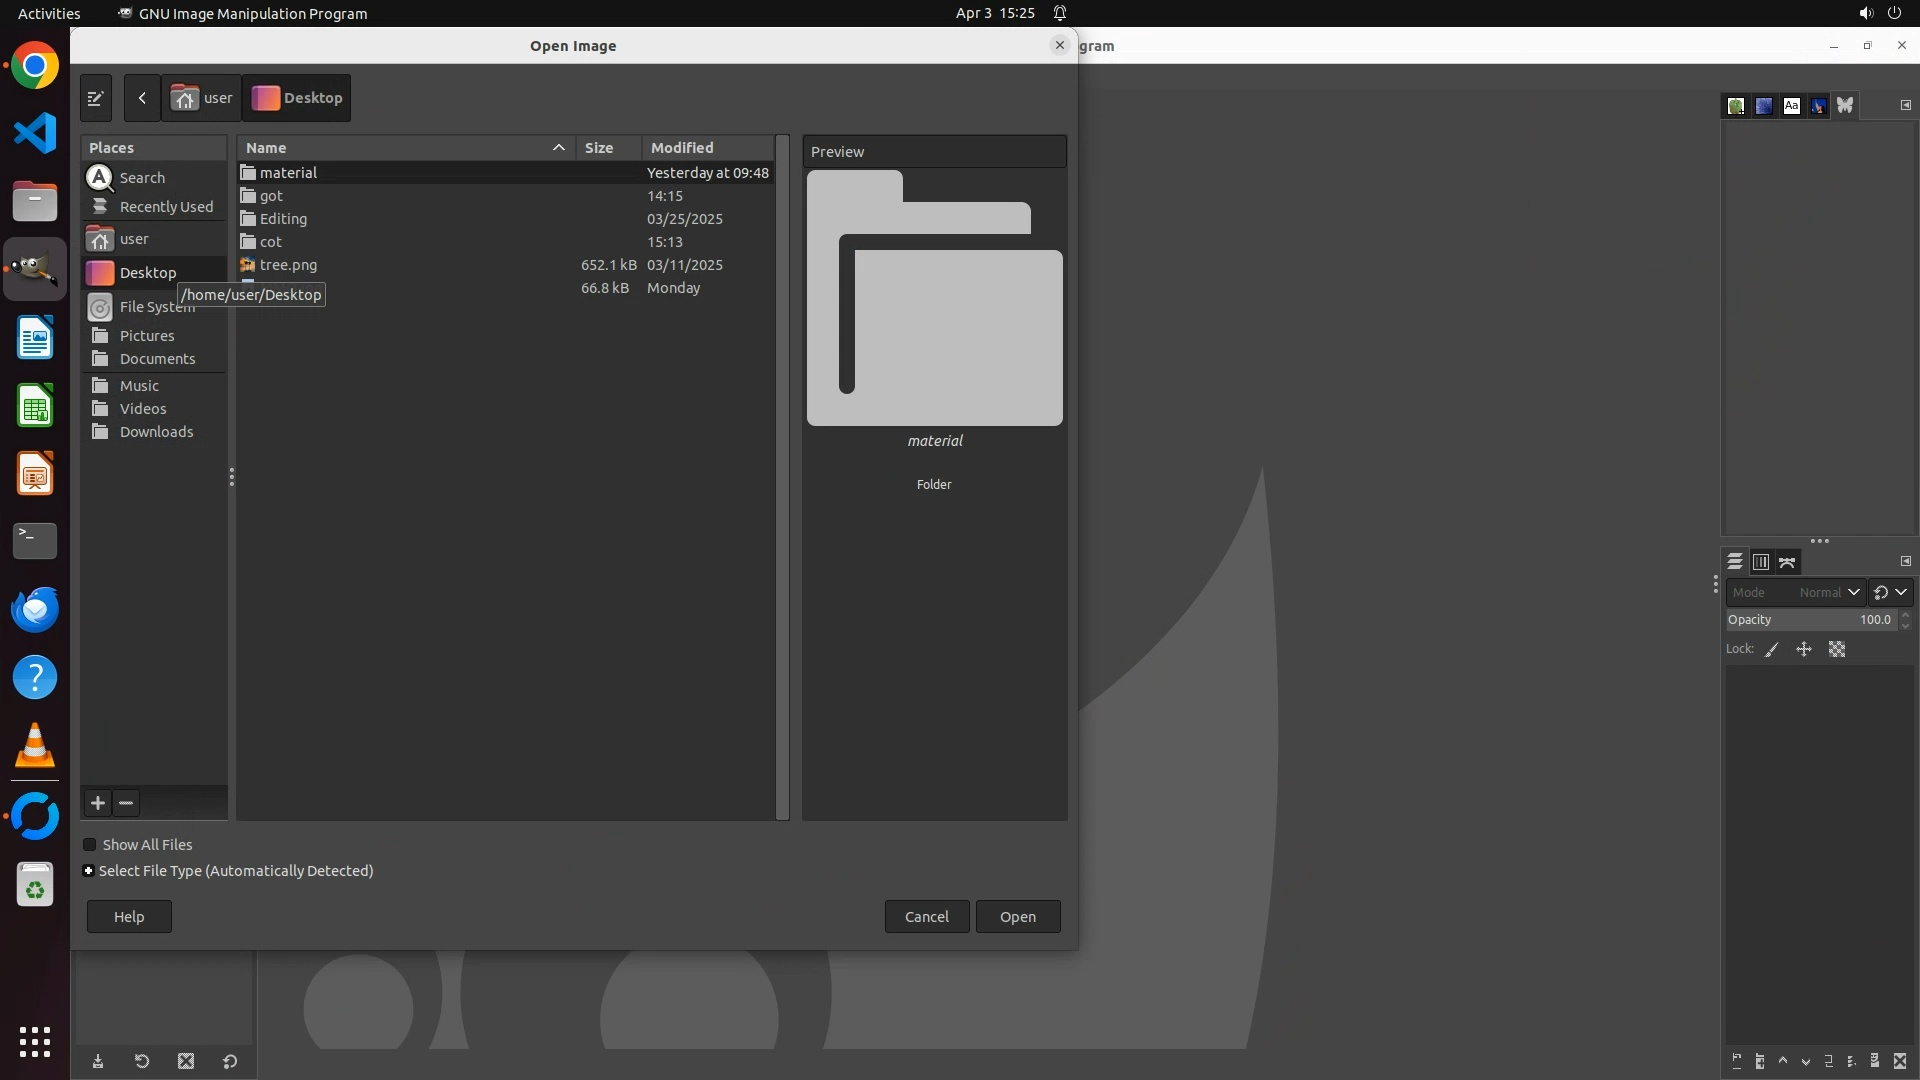1920x1080 pixels.
Task: Select tree.png in the file list
Action: coord(288,265)
